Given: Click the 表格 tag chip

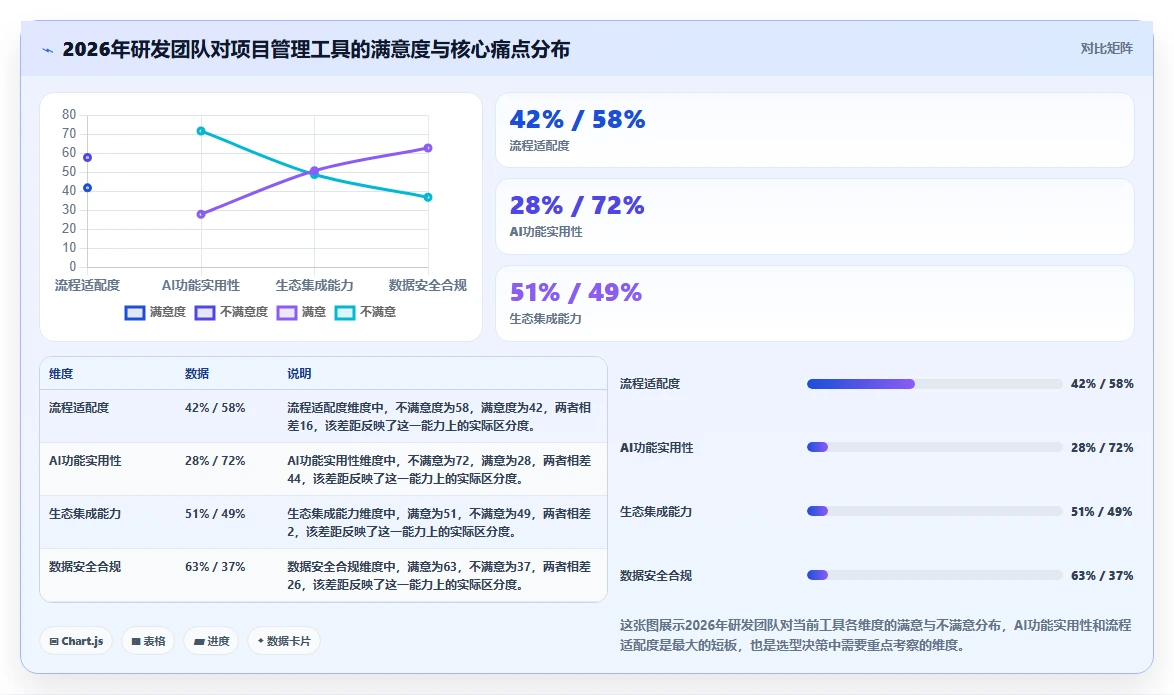Looking at the screenshot, I should [148, 641].
